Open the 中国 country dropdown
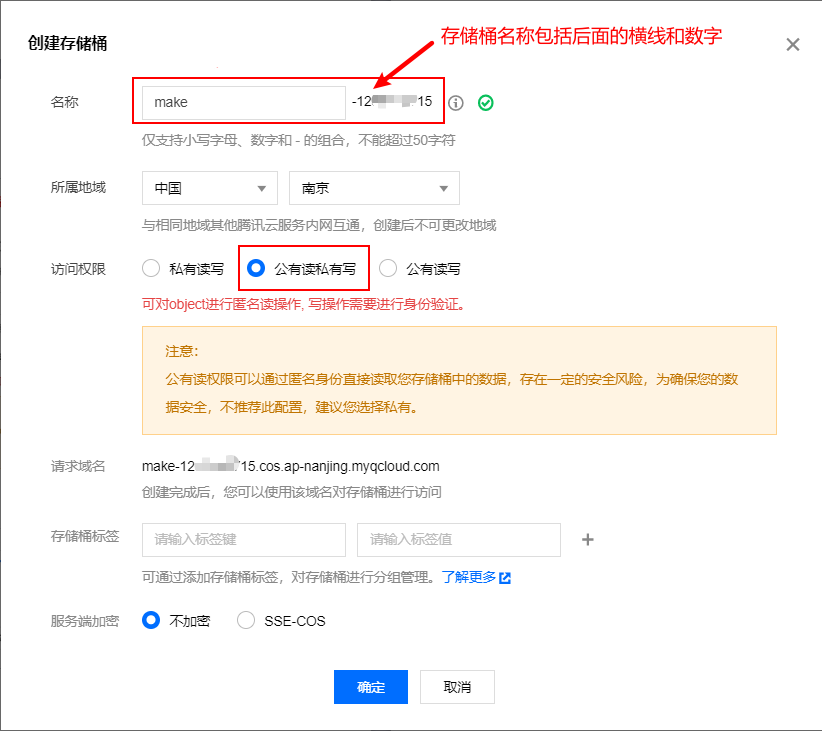The height and width of the screenshot is (731, 822). point(210,188)
